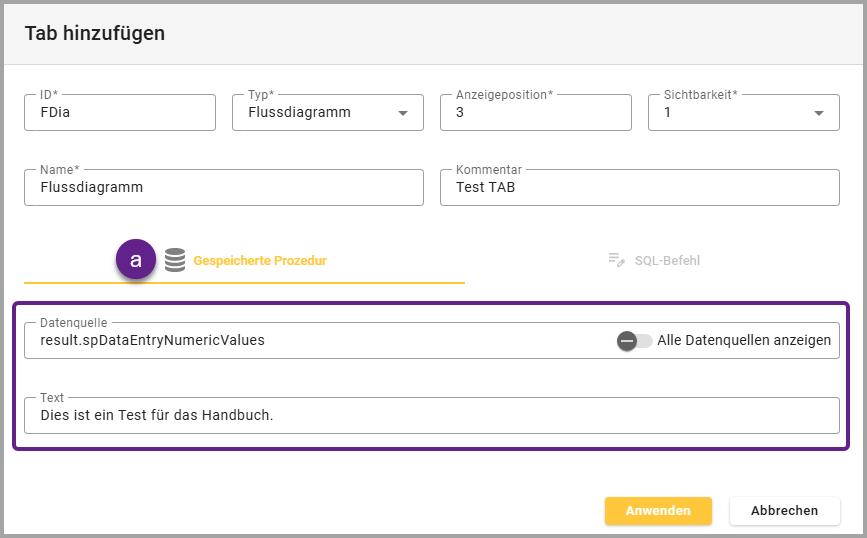Toggle the Alle Datenquellen anzeigen switch
867x538 pixels.
(634, 341)
